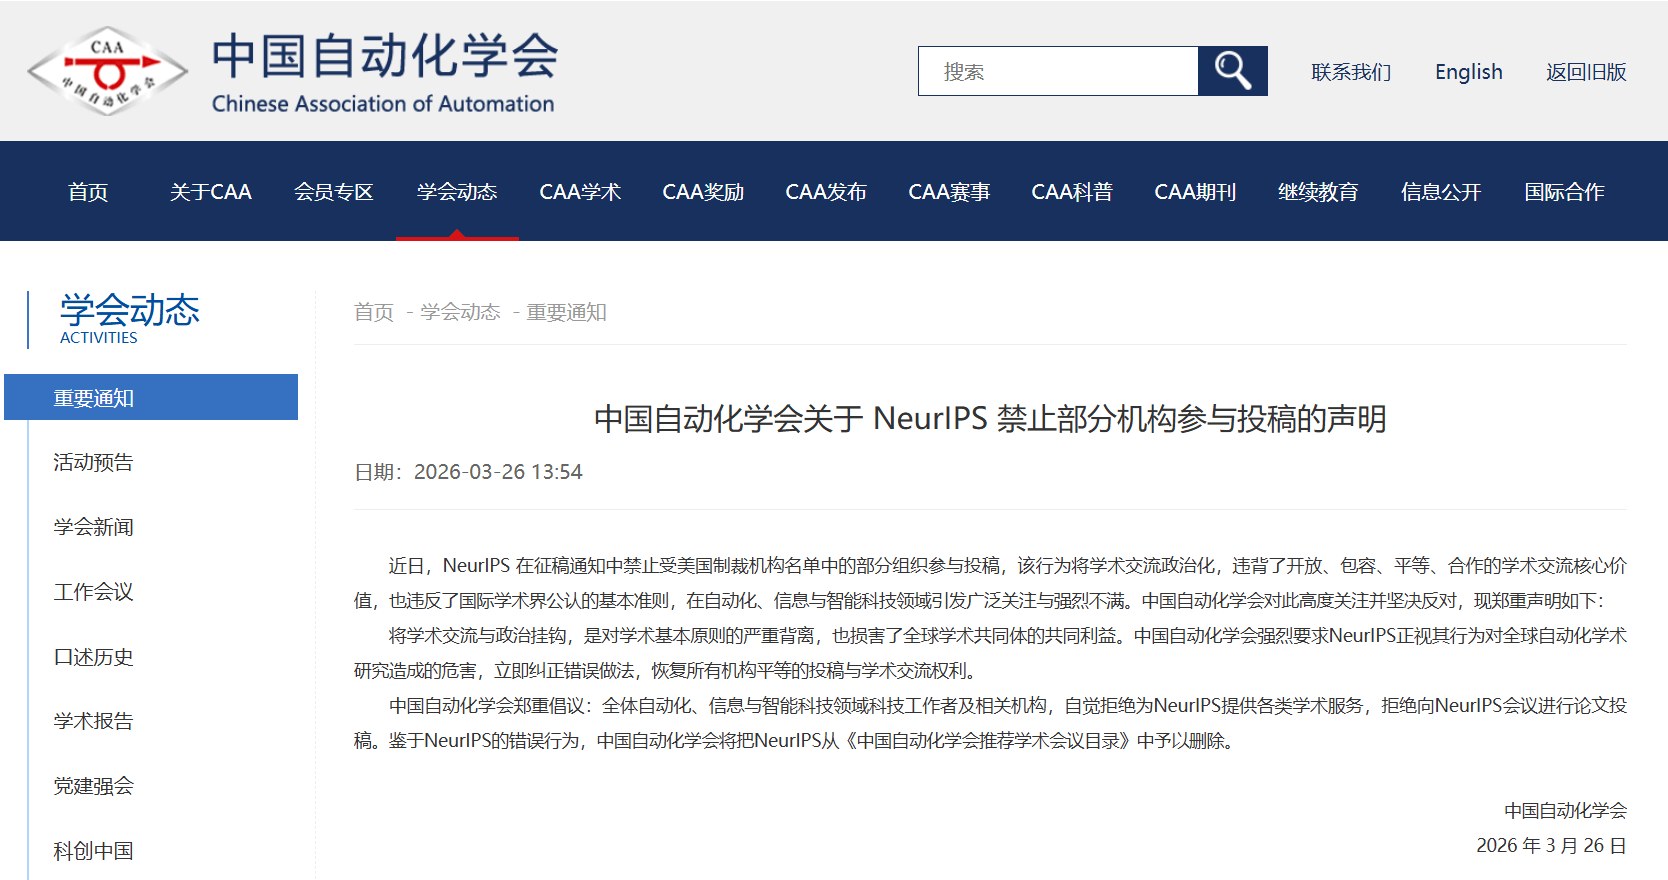Select 重要通知 in the sidebar
This screenshot has width=1668, height=880.
(94, 398)
